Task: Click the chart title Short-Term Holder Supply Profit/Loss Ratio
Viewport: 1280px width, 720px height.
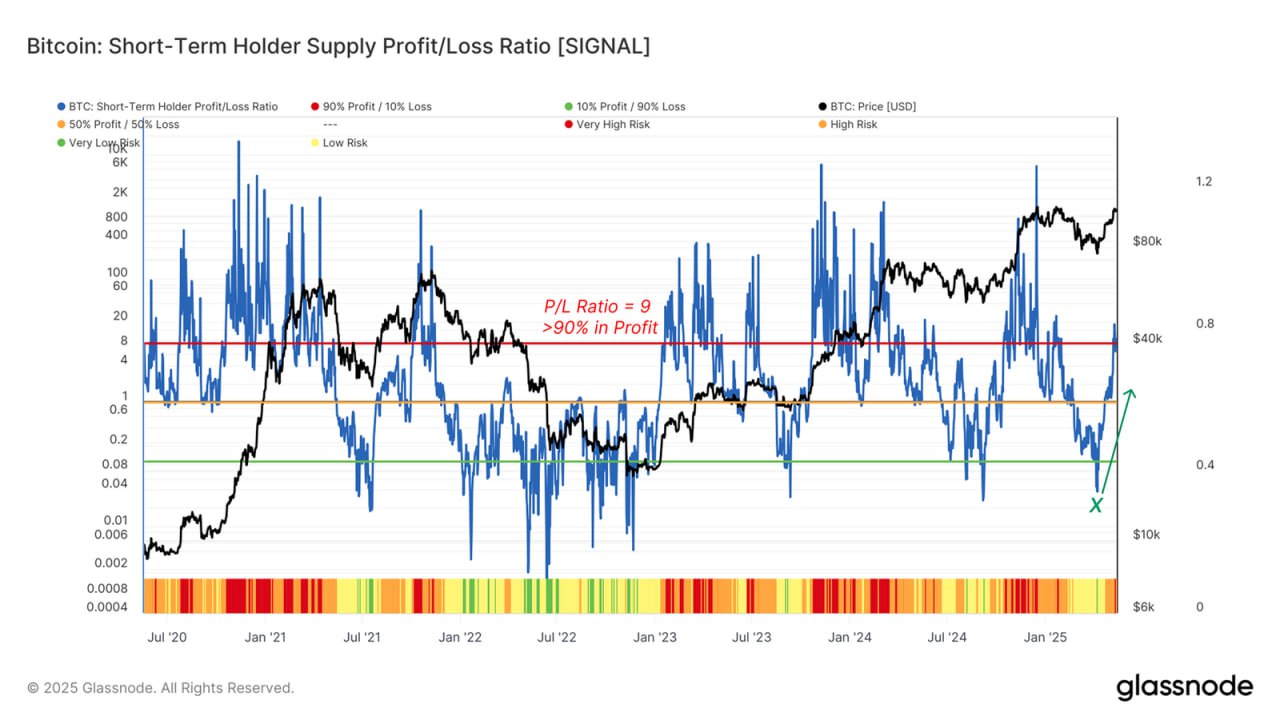Action: point(337,47)
